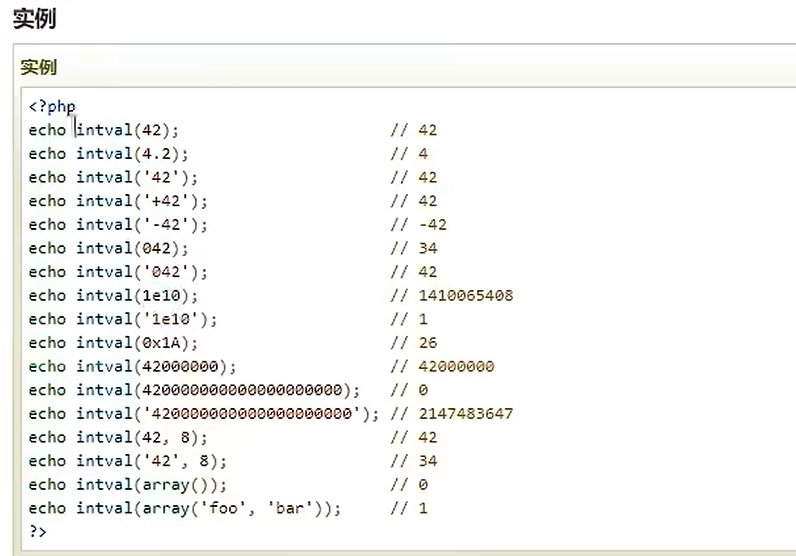Click the code 'echo intval(42);'
The image size is (796, 556).
tap(104, 130)
